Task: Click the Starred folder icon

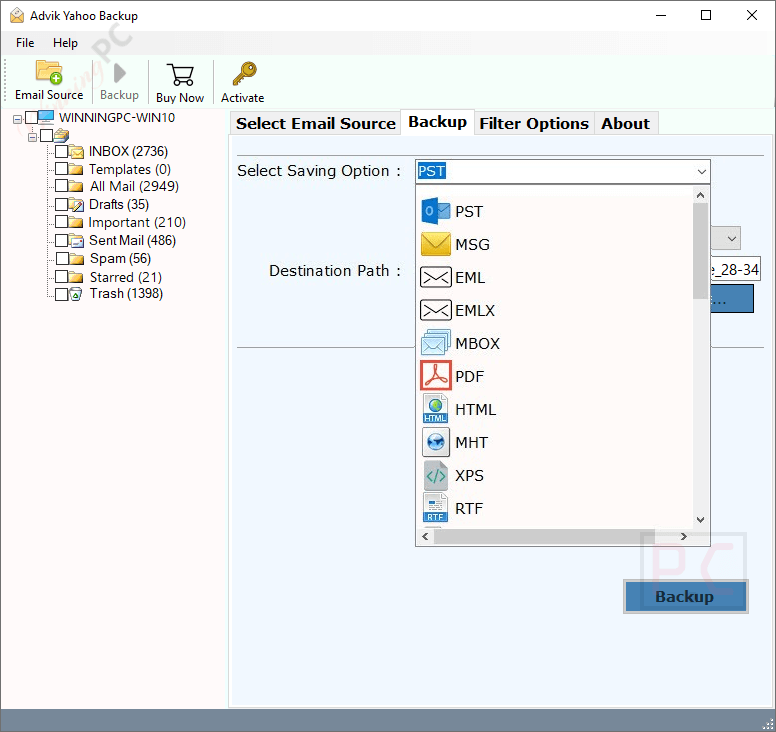Action: (x=76, y=277)
